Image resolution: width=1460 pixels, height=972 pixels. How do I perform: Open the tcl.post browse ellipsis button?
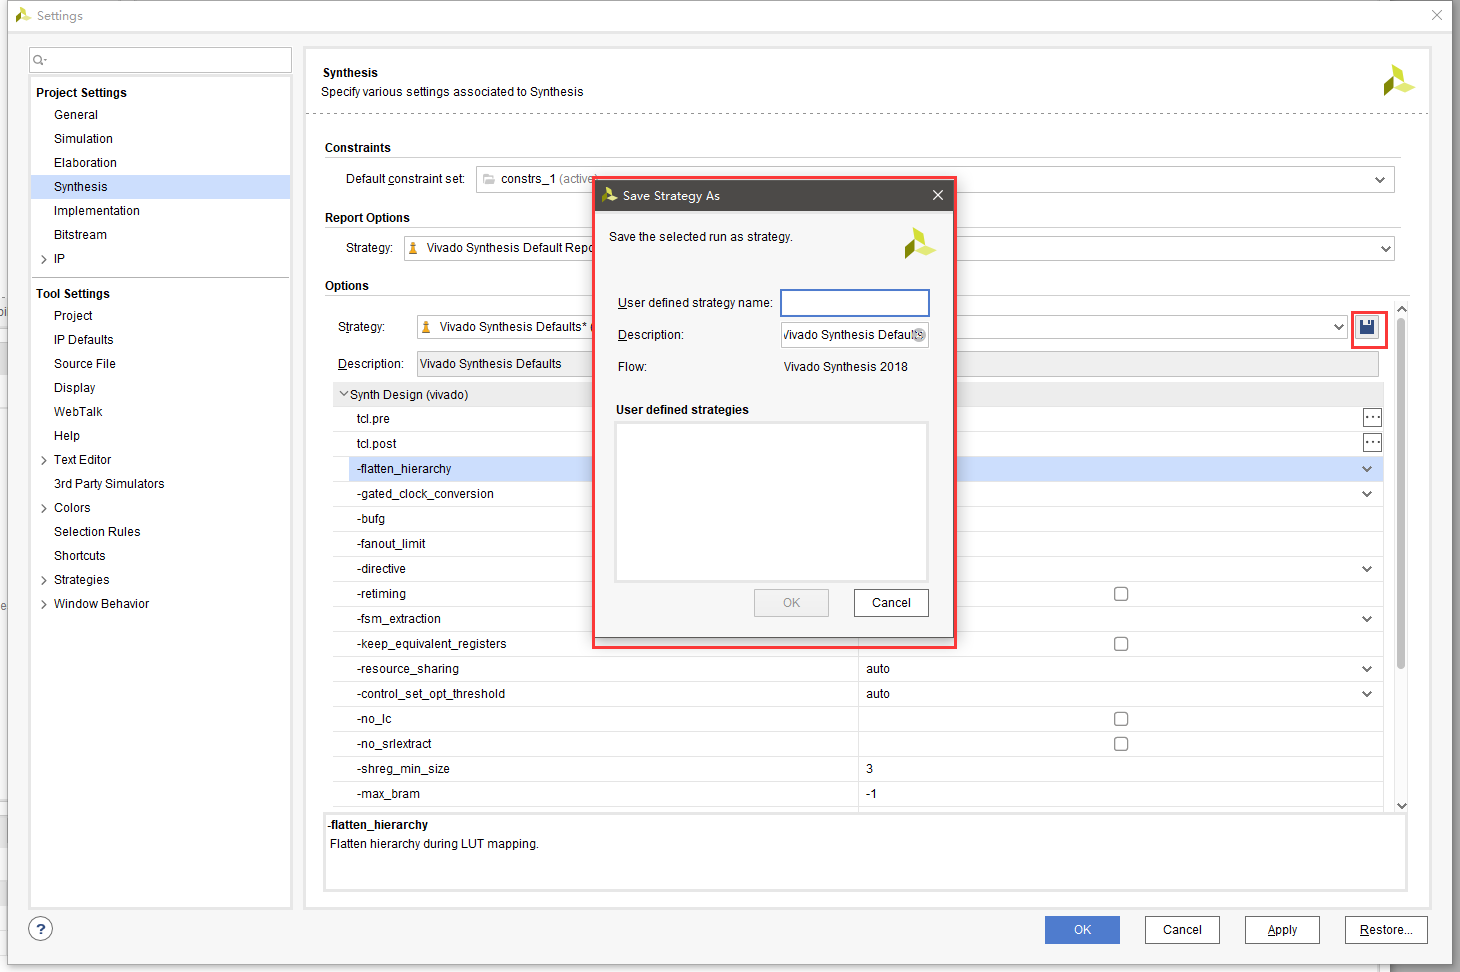[x=1372, y=443]
